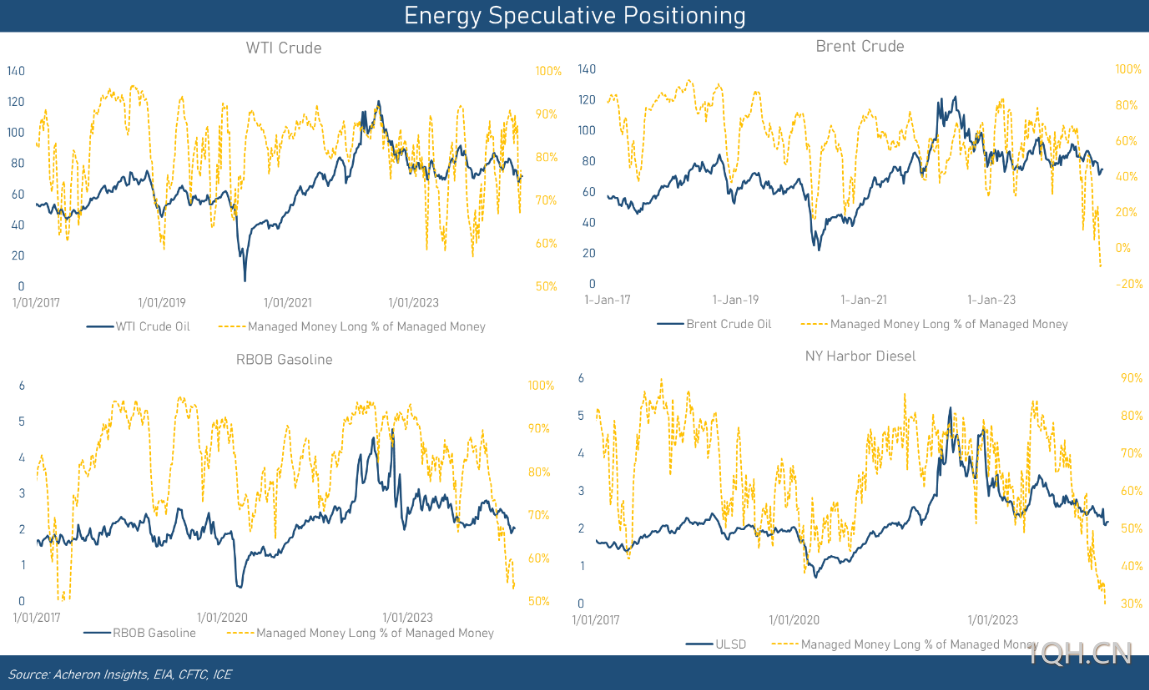Click 1-Jan-19 label on Brent axis

coord(736,300)
